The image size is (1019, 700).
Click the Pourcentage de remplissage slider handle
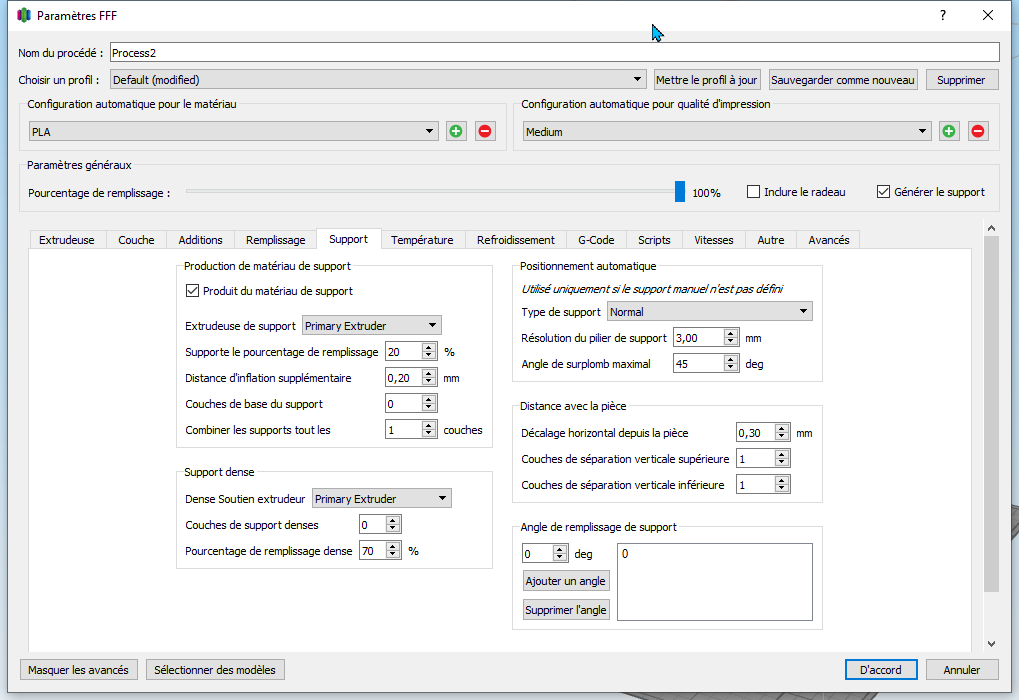pos(680,192)
